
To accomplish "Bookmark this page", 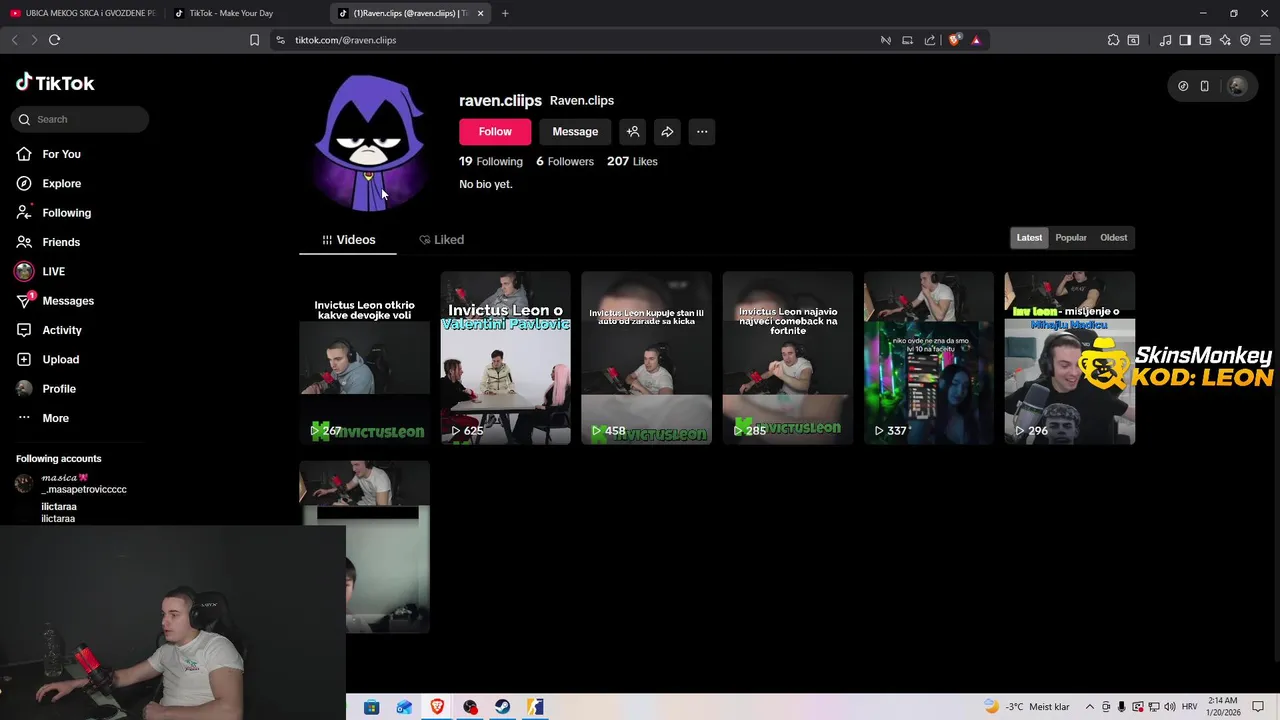I will pyautogui.click(x=254, y=40).
